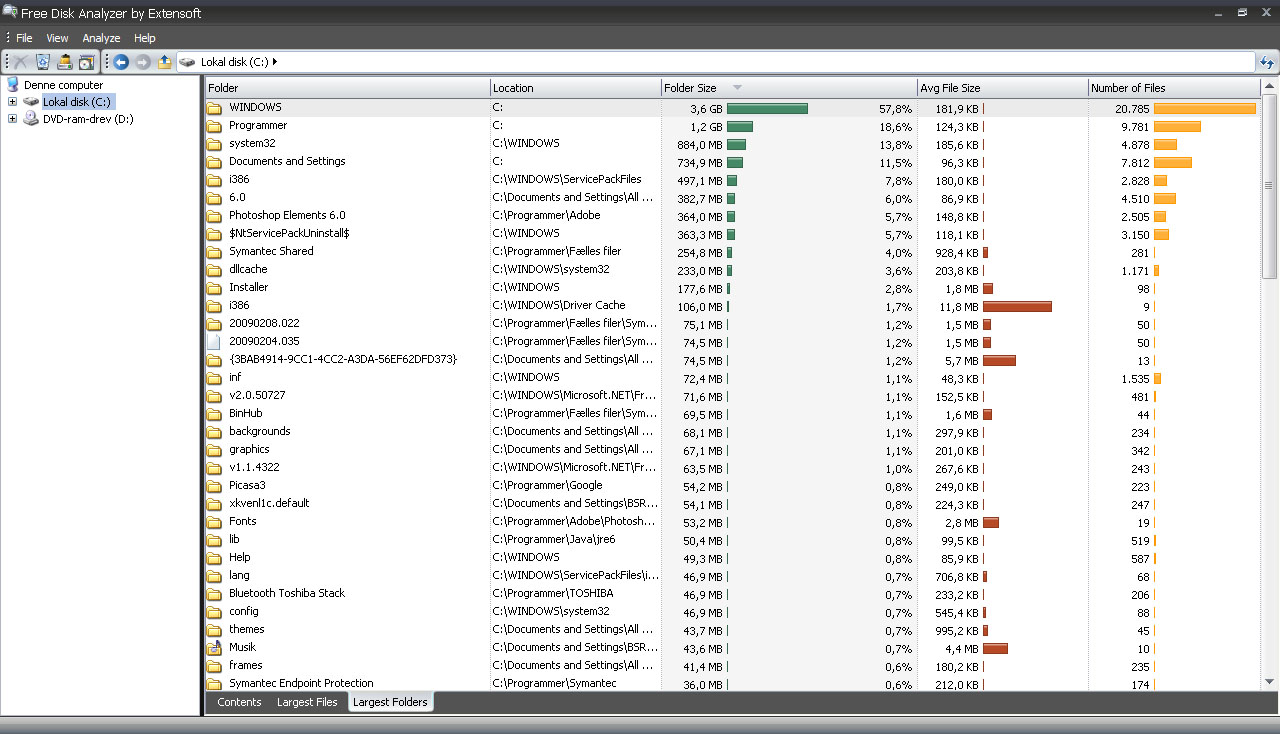Switch to the Contents tab

click(239, 702)
